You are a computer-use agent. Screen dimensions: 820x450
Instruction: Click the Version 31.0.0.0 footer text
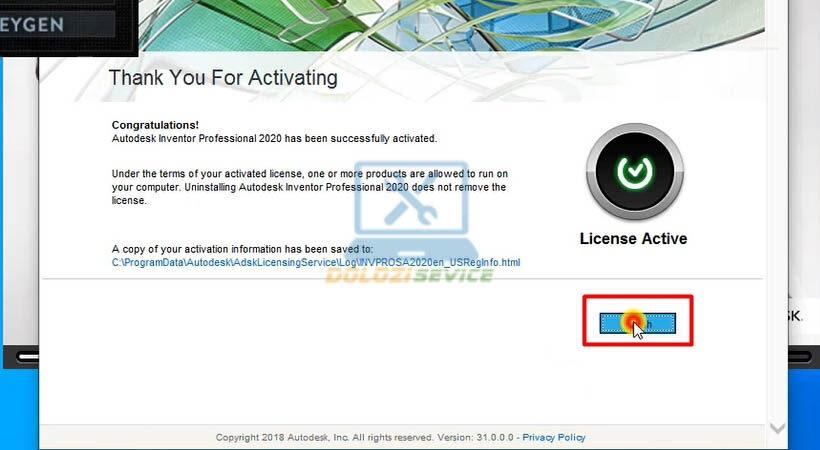click(476, 437)
